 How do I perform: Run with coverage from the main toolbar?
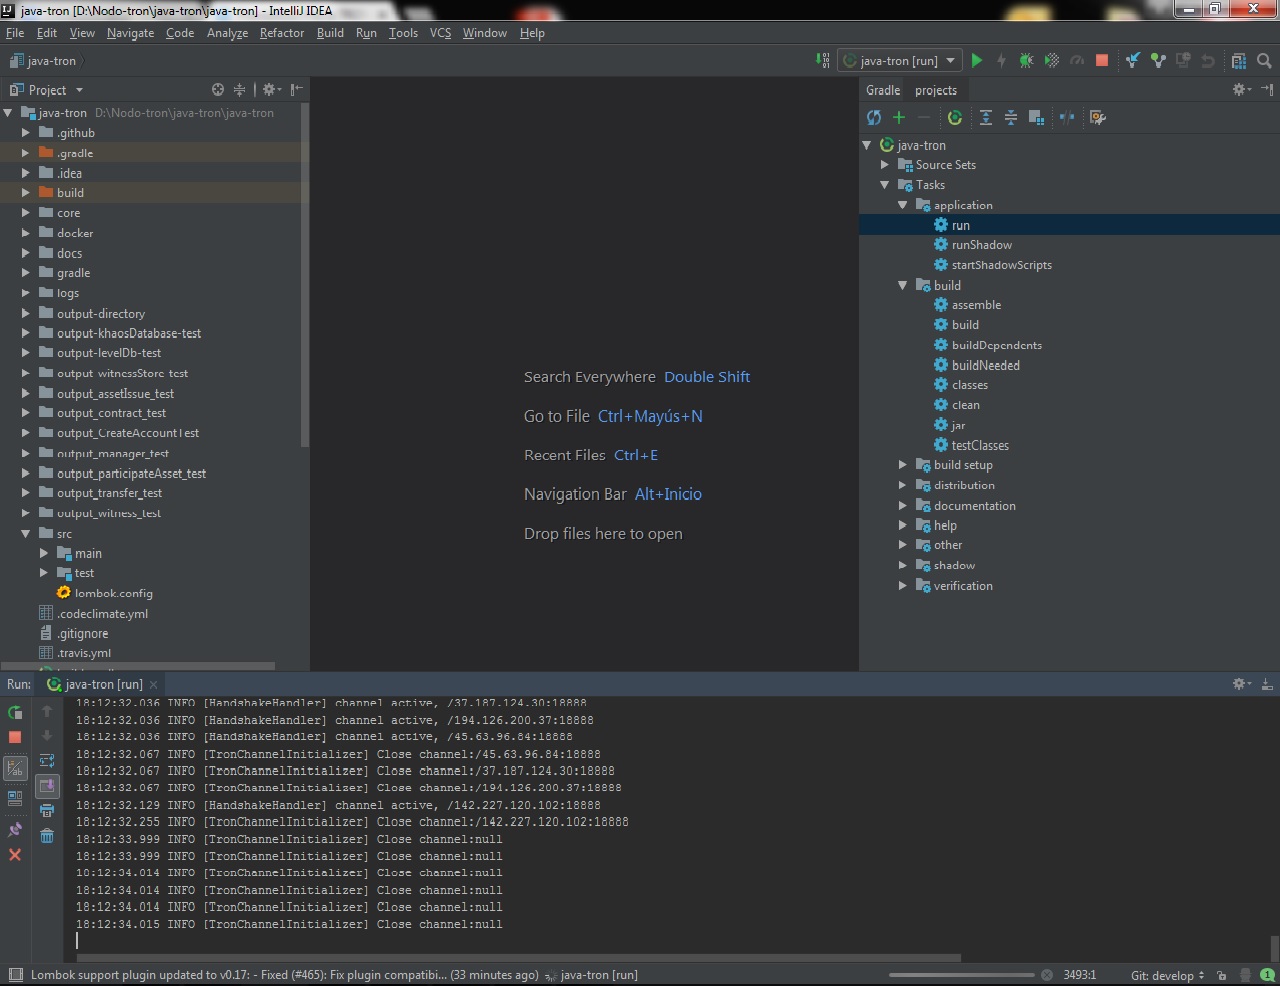[x=1052, y=61]
